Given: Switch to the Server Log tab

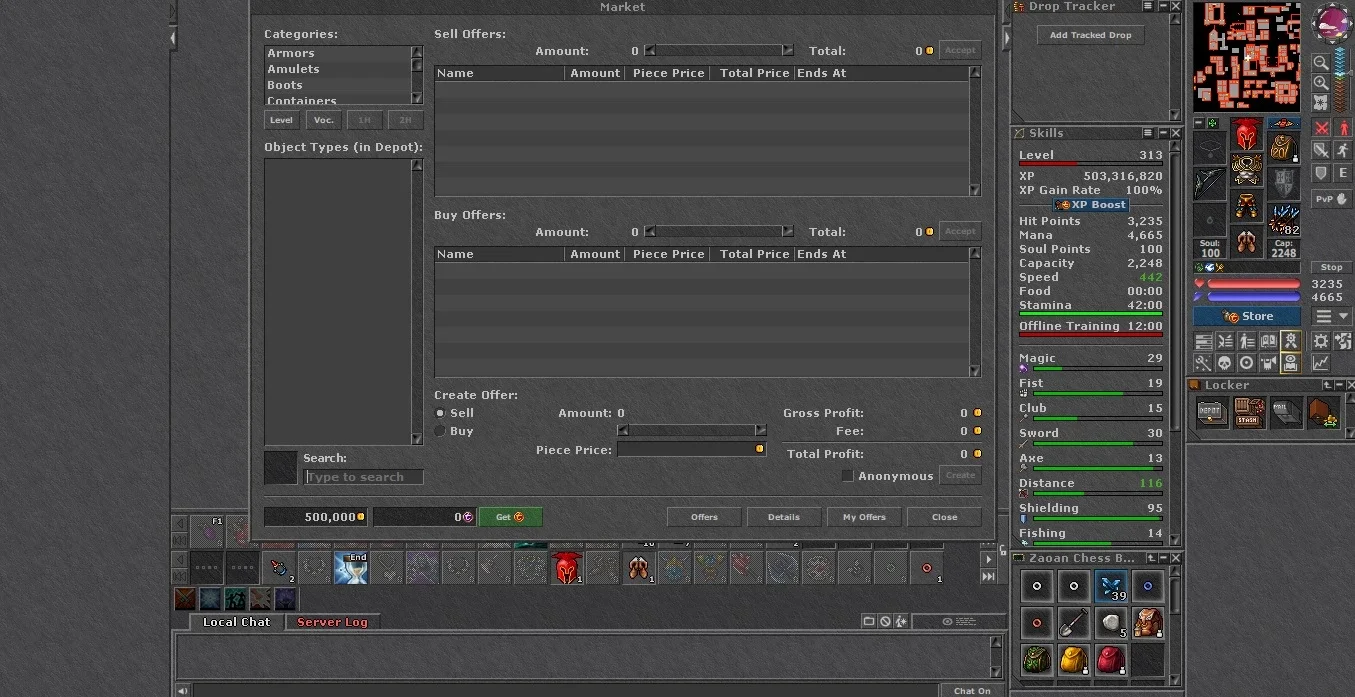Looking at the screenshot, I should pos(332,622).
